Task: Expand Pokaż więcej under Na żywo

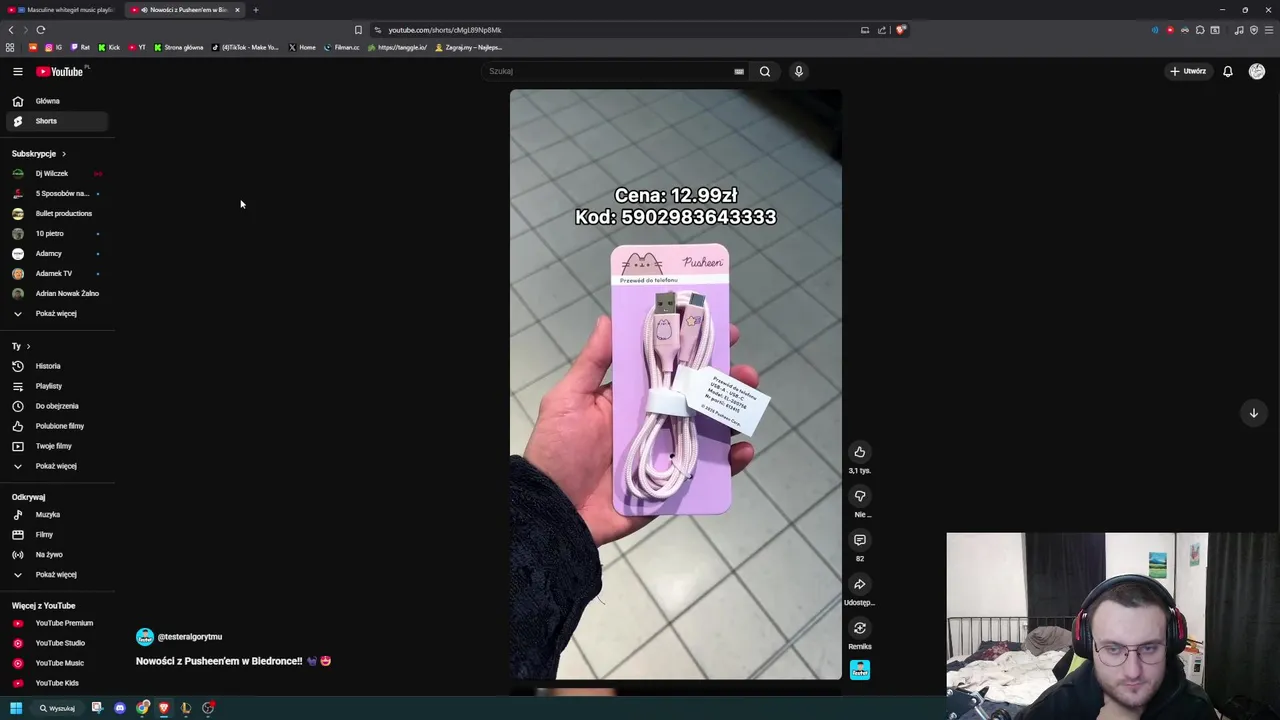Action: pos(56,575)
